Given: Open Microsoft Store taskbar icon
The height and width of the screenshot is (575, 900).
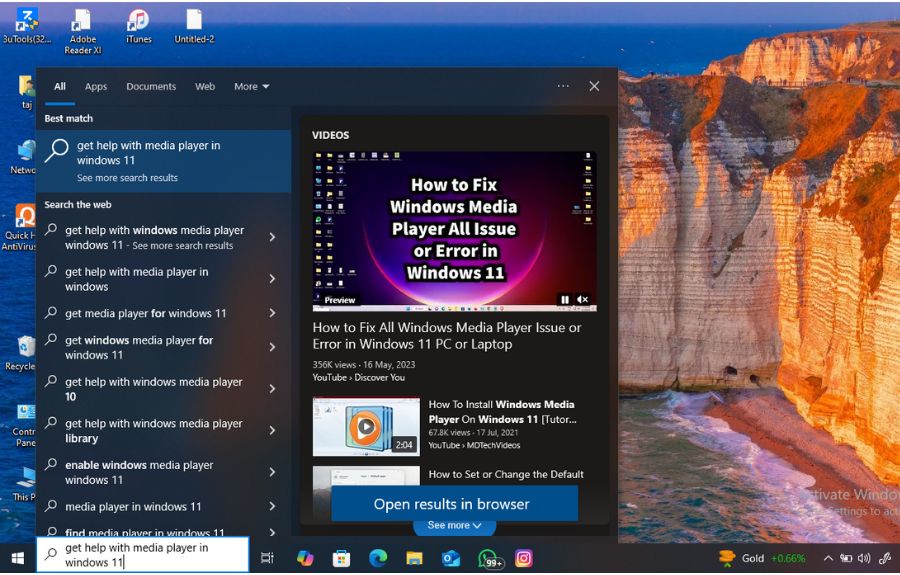Looking at the screenshot, I should 341,558.
